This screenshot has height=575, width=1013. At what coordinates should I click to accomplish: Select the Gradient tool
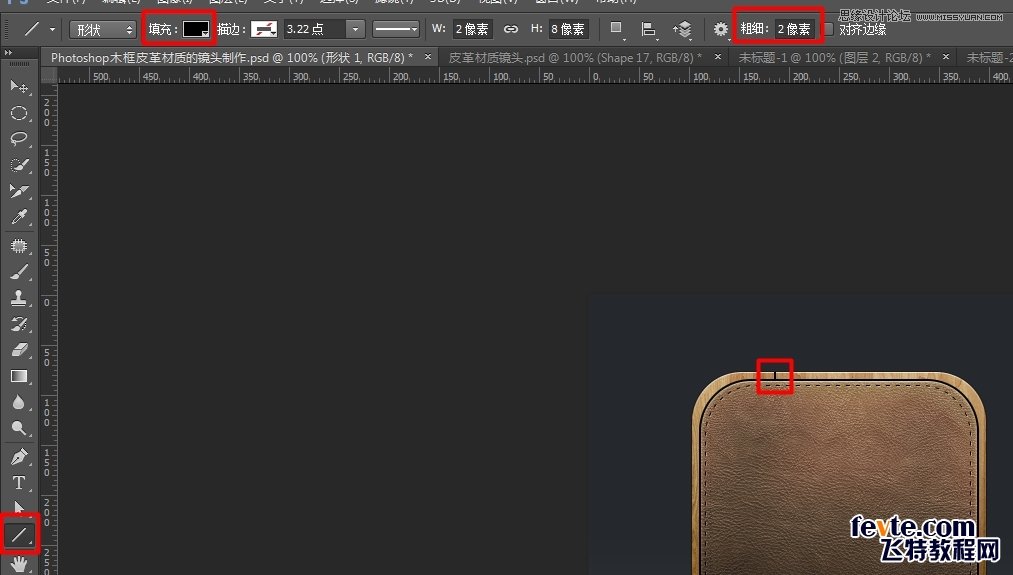point(19,376)
